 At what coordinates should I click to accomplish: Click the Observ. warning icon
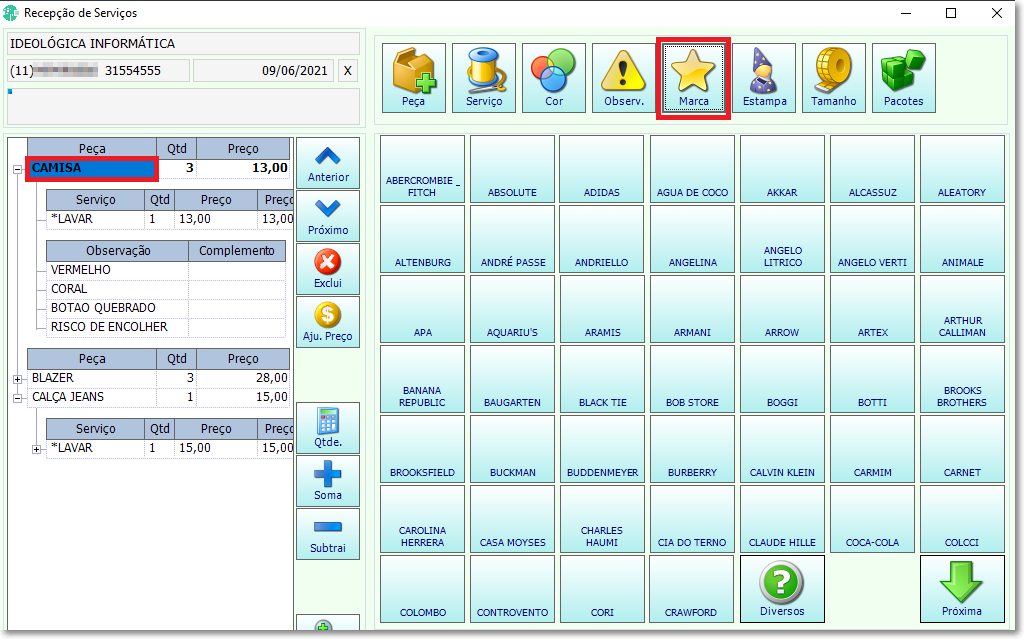(624, 78)
